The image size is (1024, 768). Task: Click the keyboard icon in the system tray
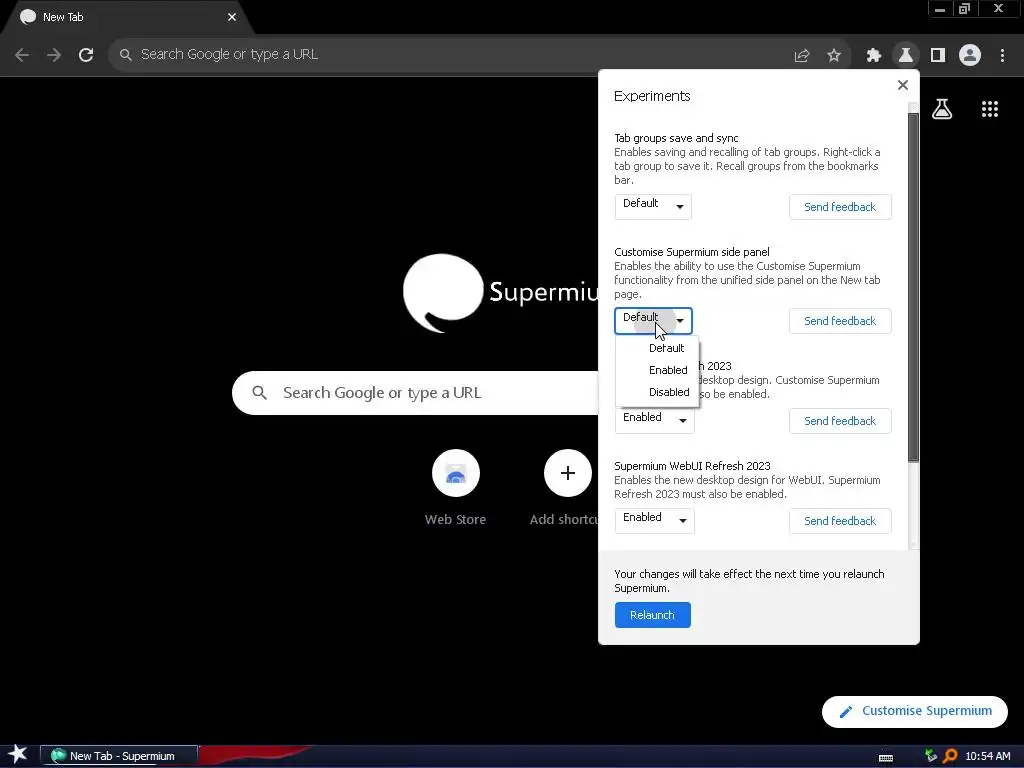click(x=886, y=757)
